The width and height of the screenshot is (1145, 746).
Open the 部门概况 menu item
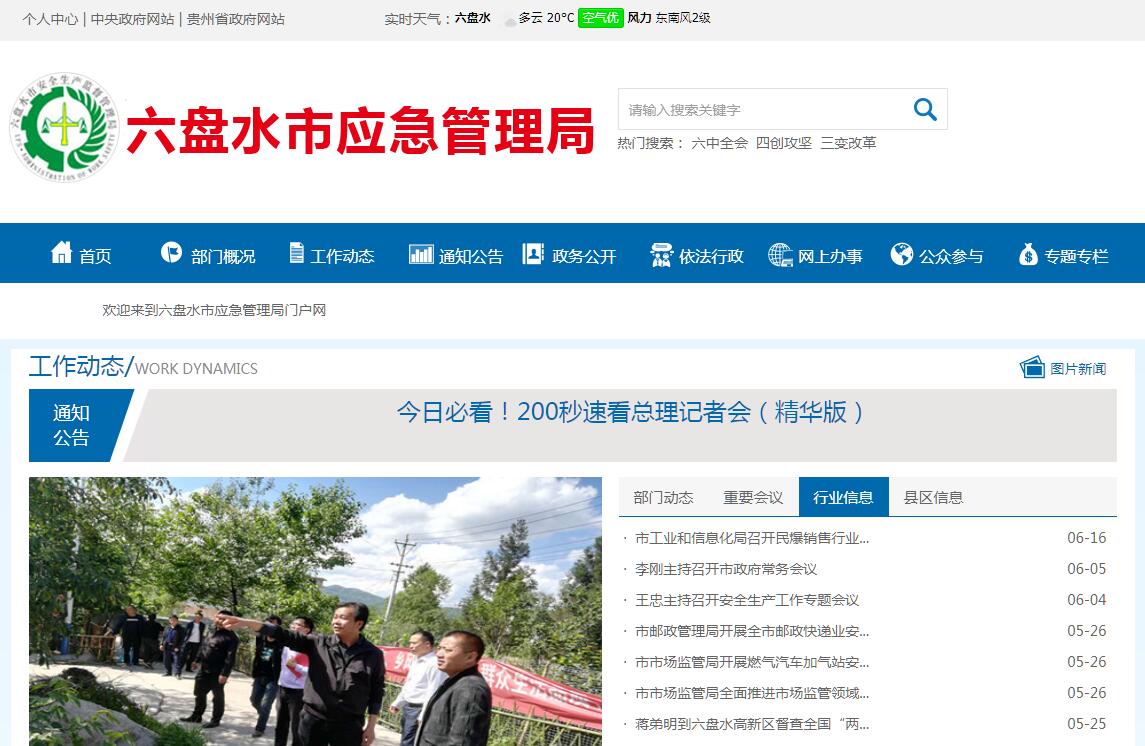(223, 256)
